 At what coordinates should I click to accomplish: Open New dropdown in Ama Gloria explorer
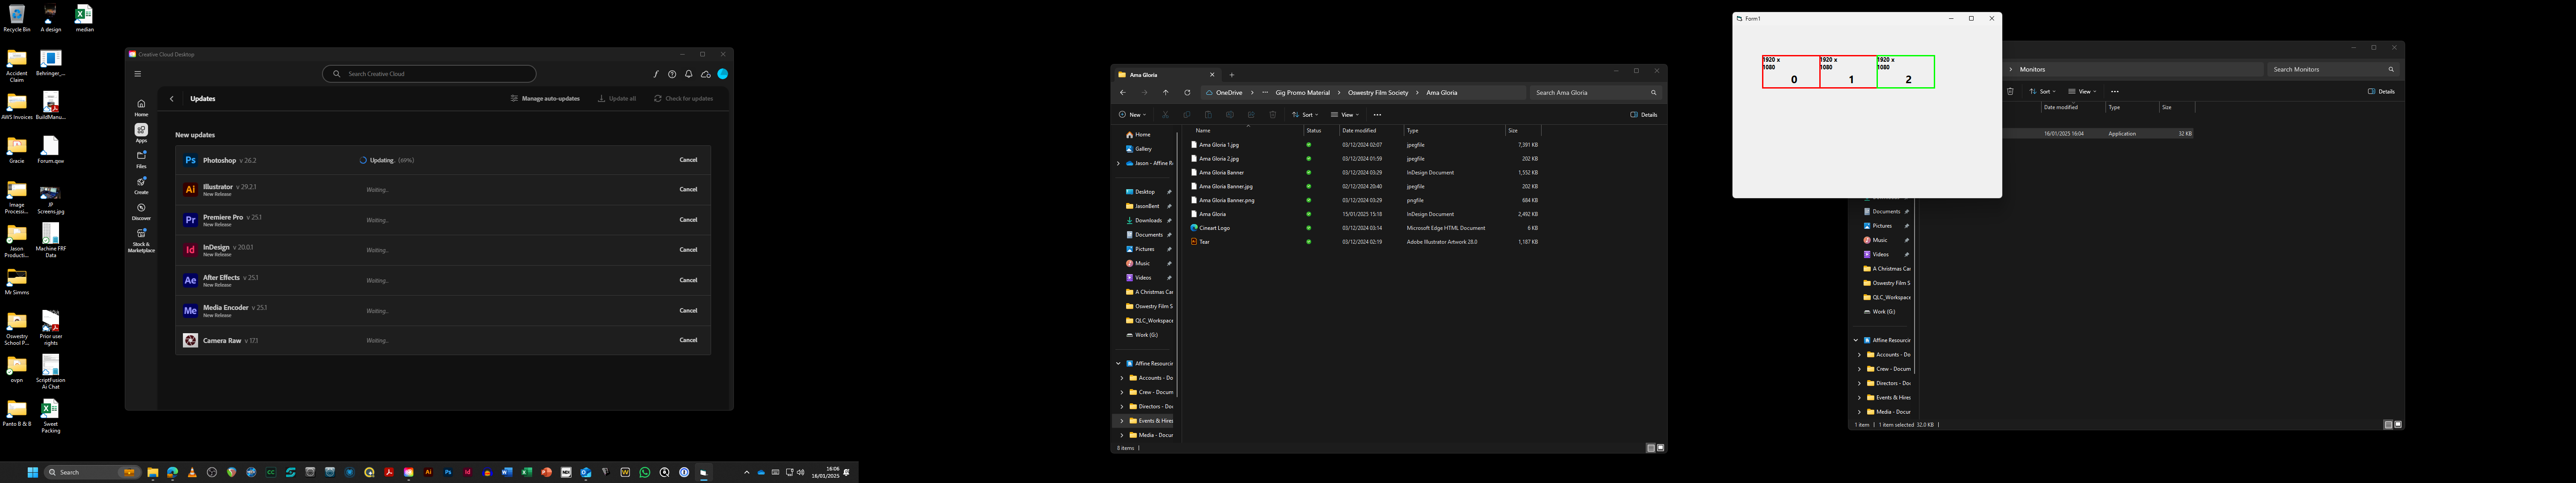pos(1132,115)
